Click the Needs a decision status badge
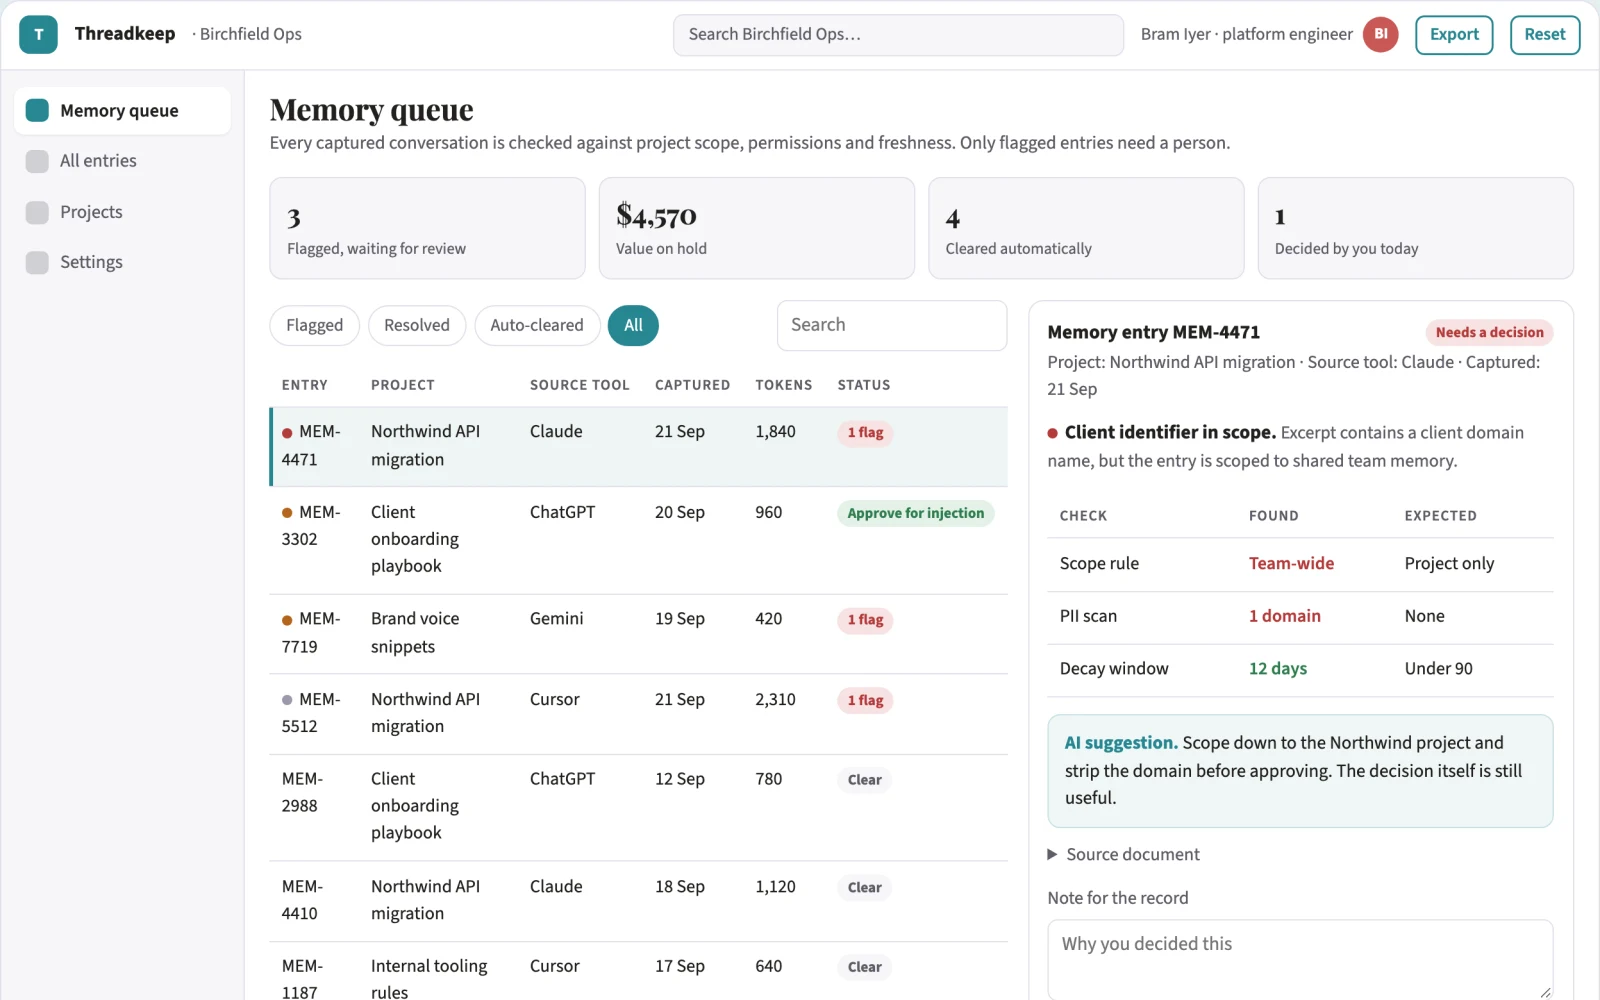Image resolution: width=1600 pixels, height=1000 pixels. 1489,332
